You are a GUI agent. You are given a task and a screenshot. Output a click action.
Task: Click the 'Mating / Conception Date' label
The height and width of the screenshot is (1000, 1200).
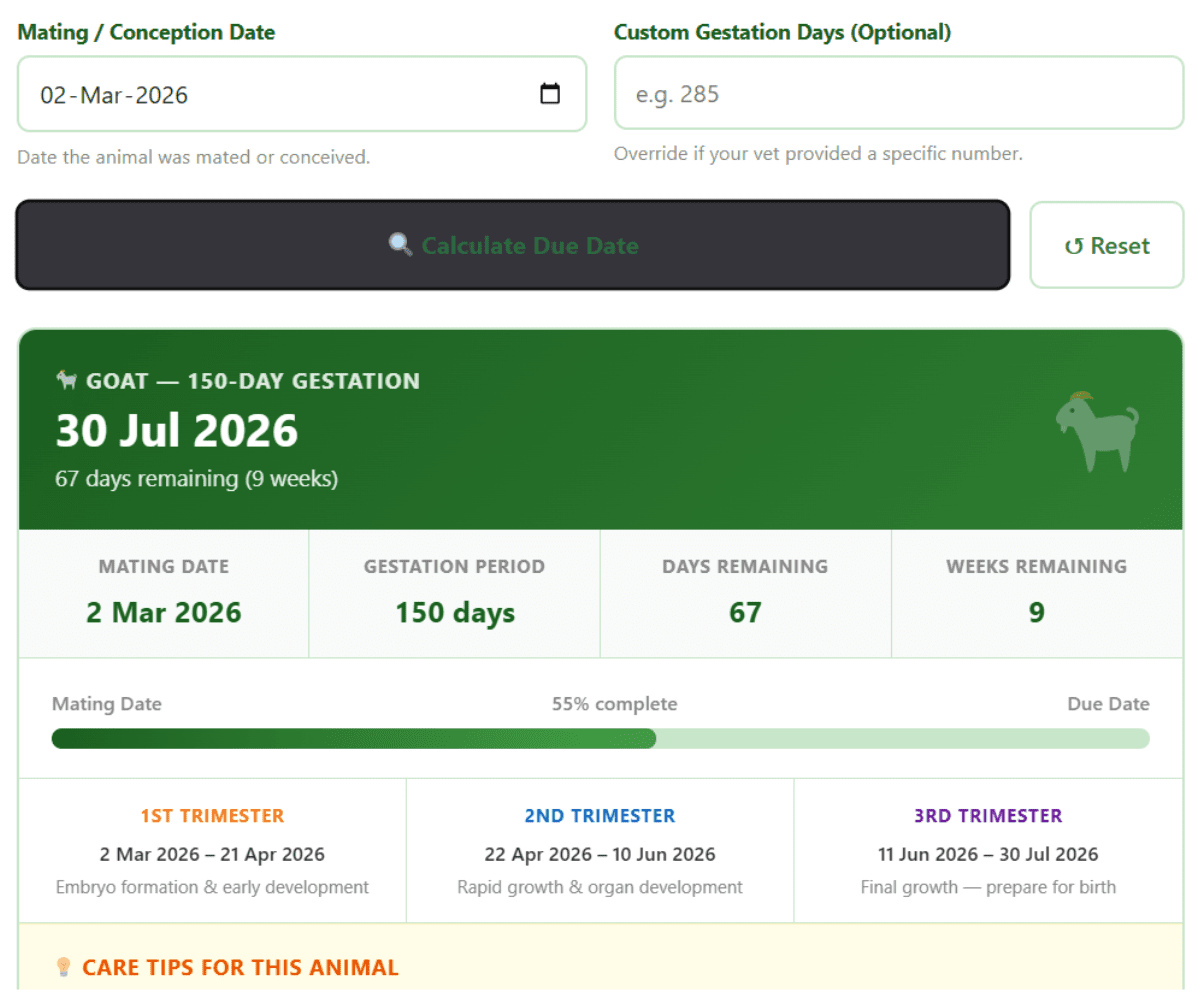(146, 32)
